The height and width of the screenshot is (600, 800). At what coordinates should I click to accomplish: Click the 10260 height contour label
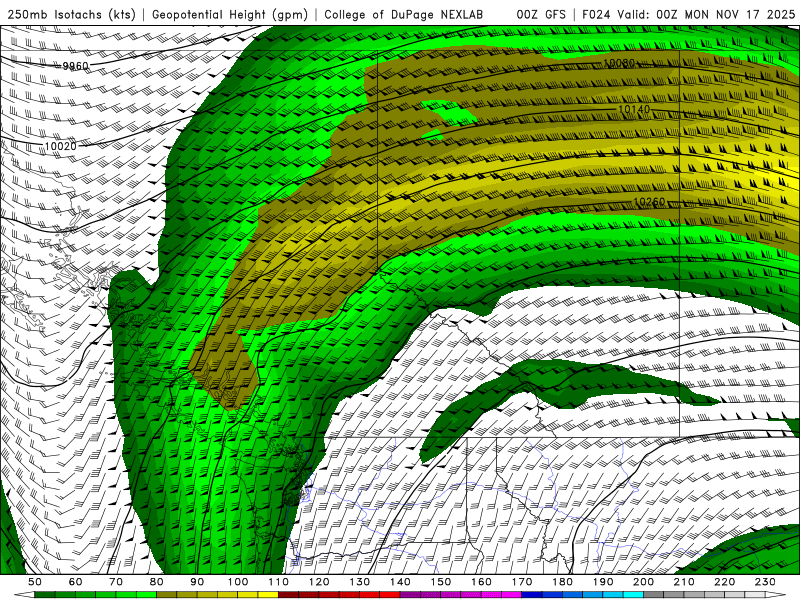point(649,202)
